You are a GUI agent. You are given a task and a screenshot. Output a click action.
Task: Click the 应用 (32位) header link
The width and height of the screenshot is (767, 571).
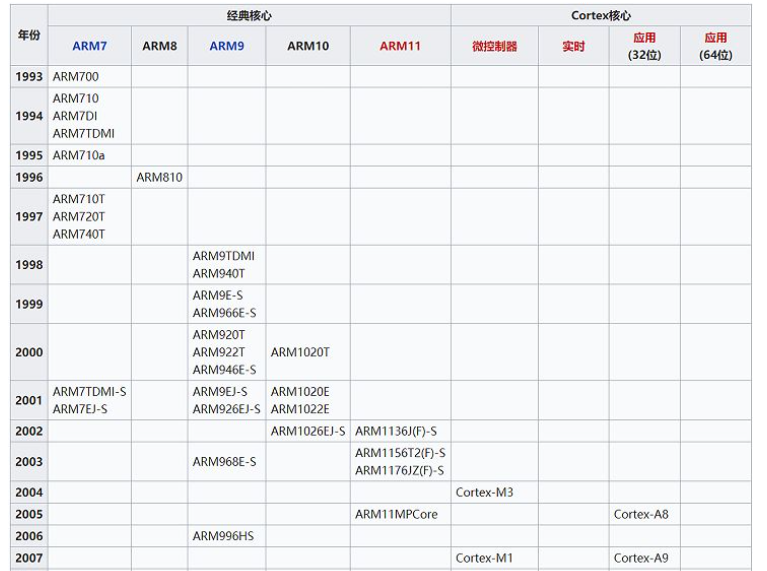[644, 38]
